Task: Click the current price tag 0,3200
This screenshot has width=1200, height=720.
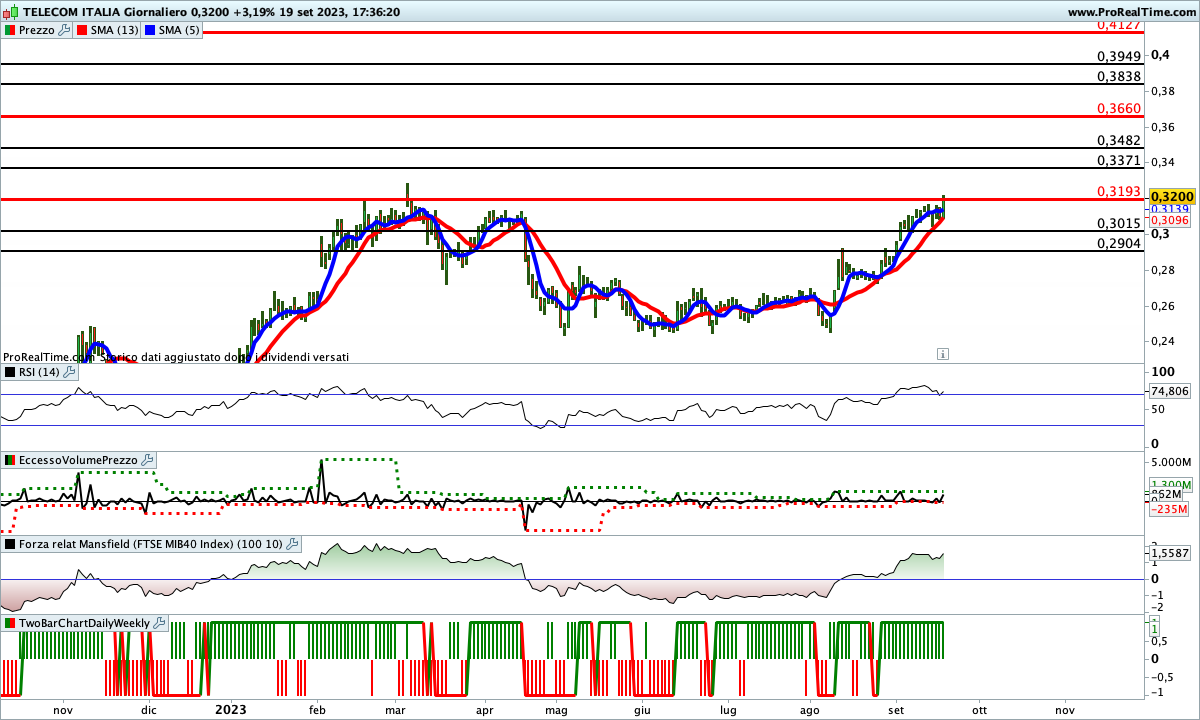Action: [x=1173, y=196]
